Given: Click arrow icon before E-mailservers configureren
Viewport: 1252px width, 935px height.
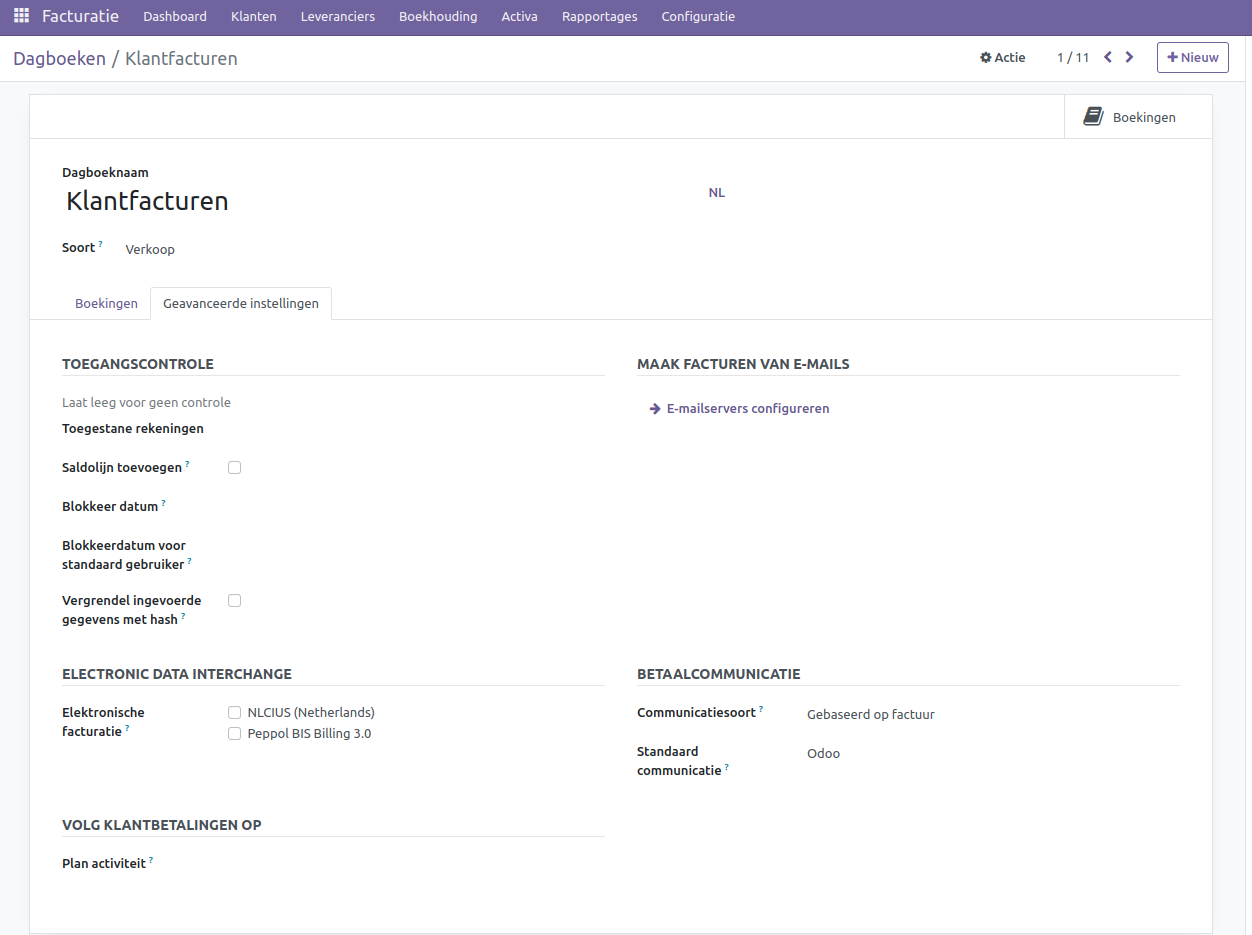Looking at the screenshot, I should (655, 408).
